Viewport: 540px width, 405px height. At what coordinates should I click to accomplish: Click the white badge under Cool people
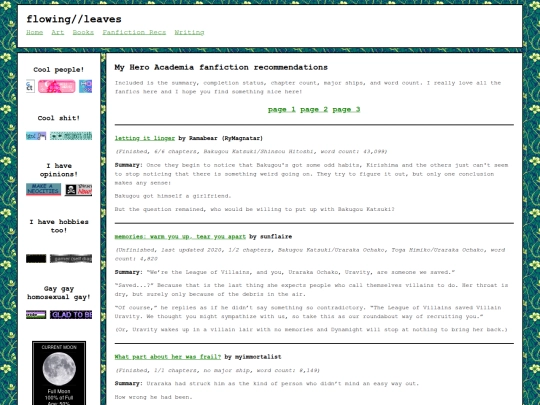coord(30,86)
